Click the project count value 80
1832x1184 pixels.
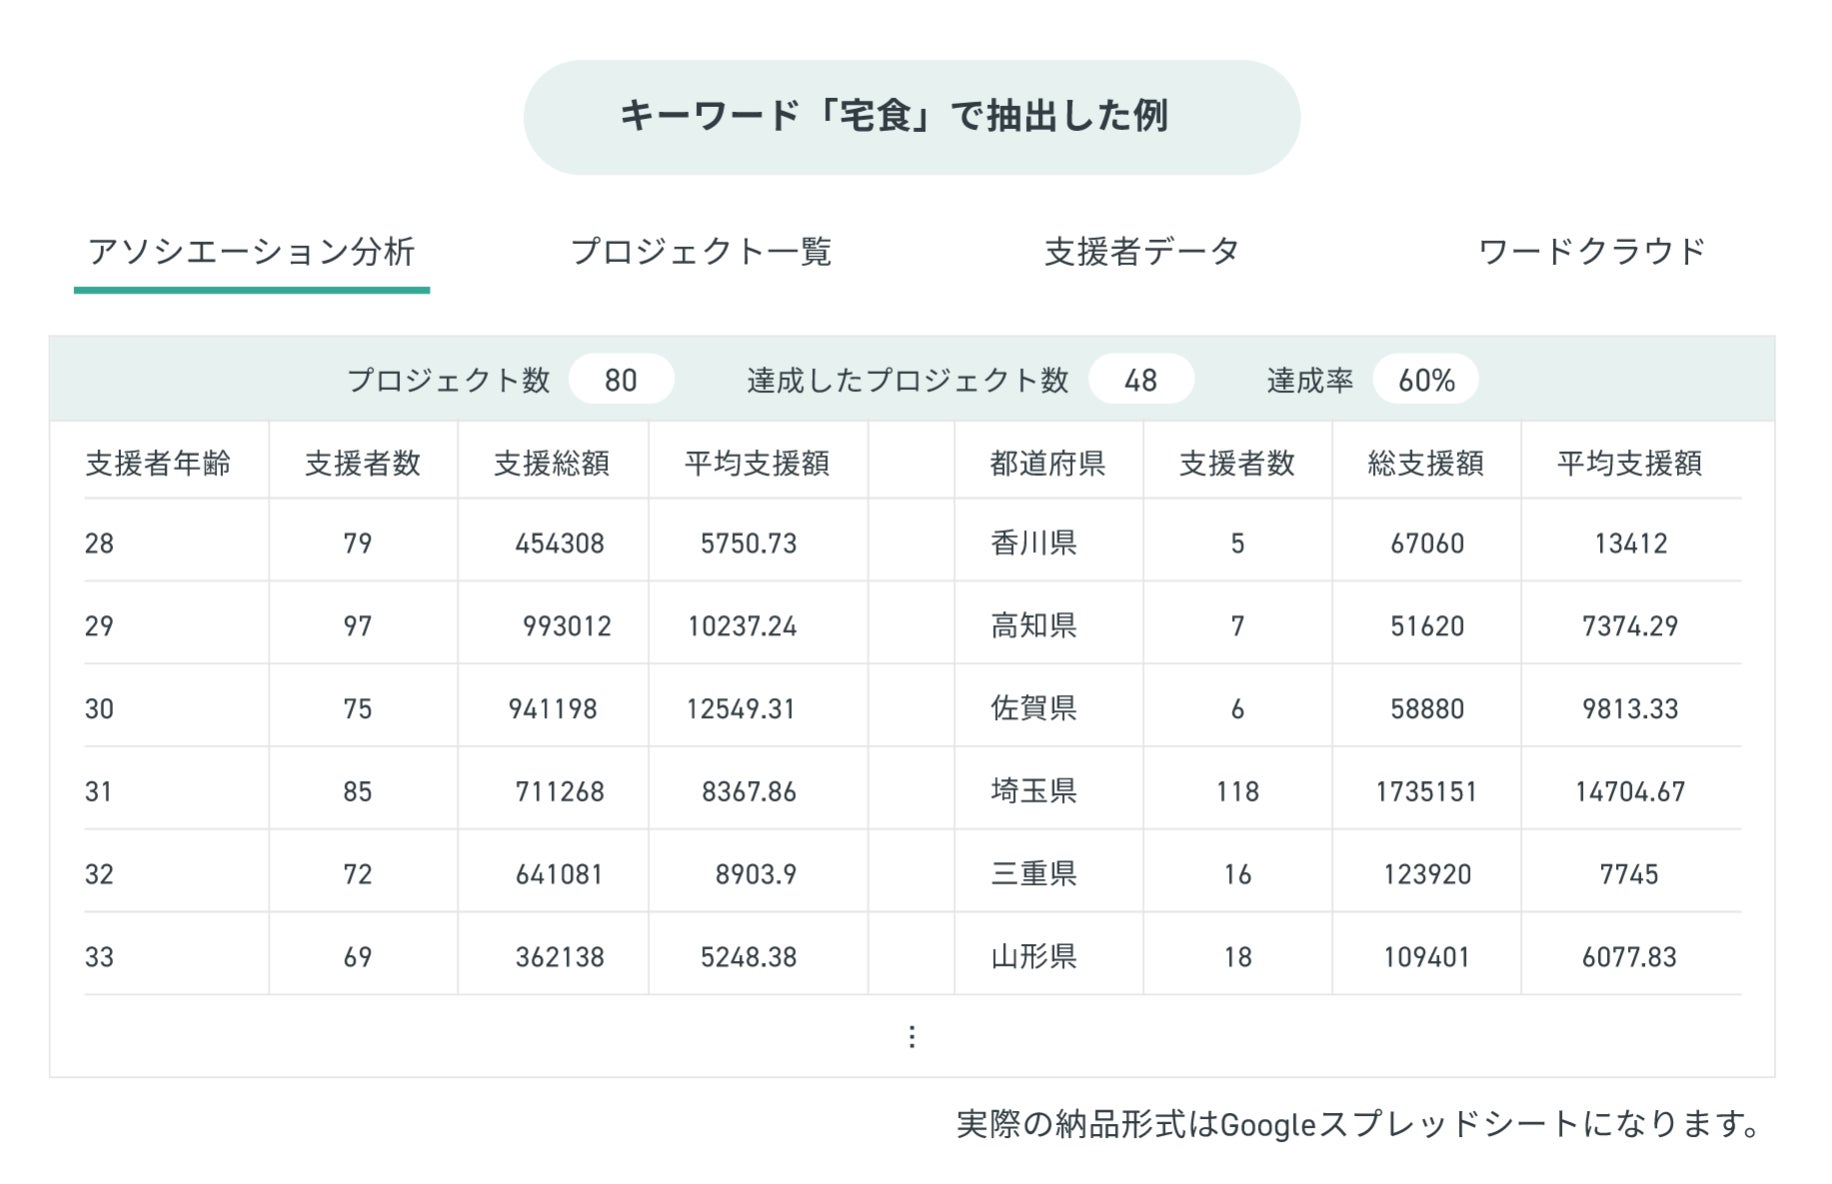point(621,380)
